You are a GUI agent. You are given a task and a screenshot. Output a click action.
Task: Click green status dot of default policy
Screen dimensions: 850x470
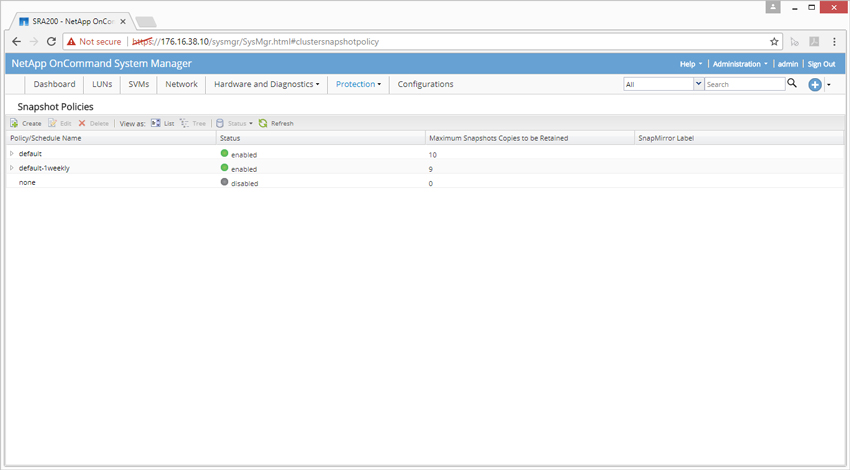224,153
